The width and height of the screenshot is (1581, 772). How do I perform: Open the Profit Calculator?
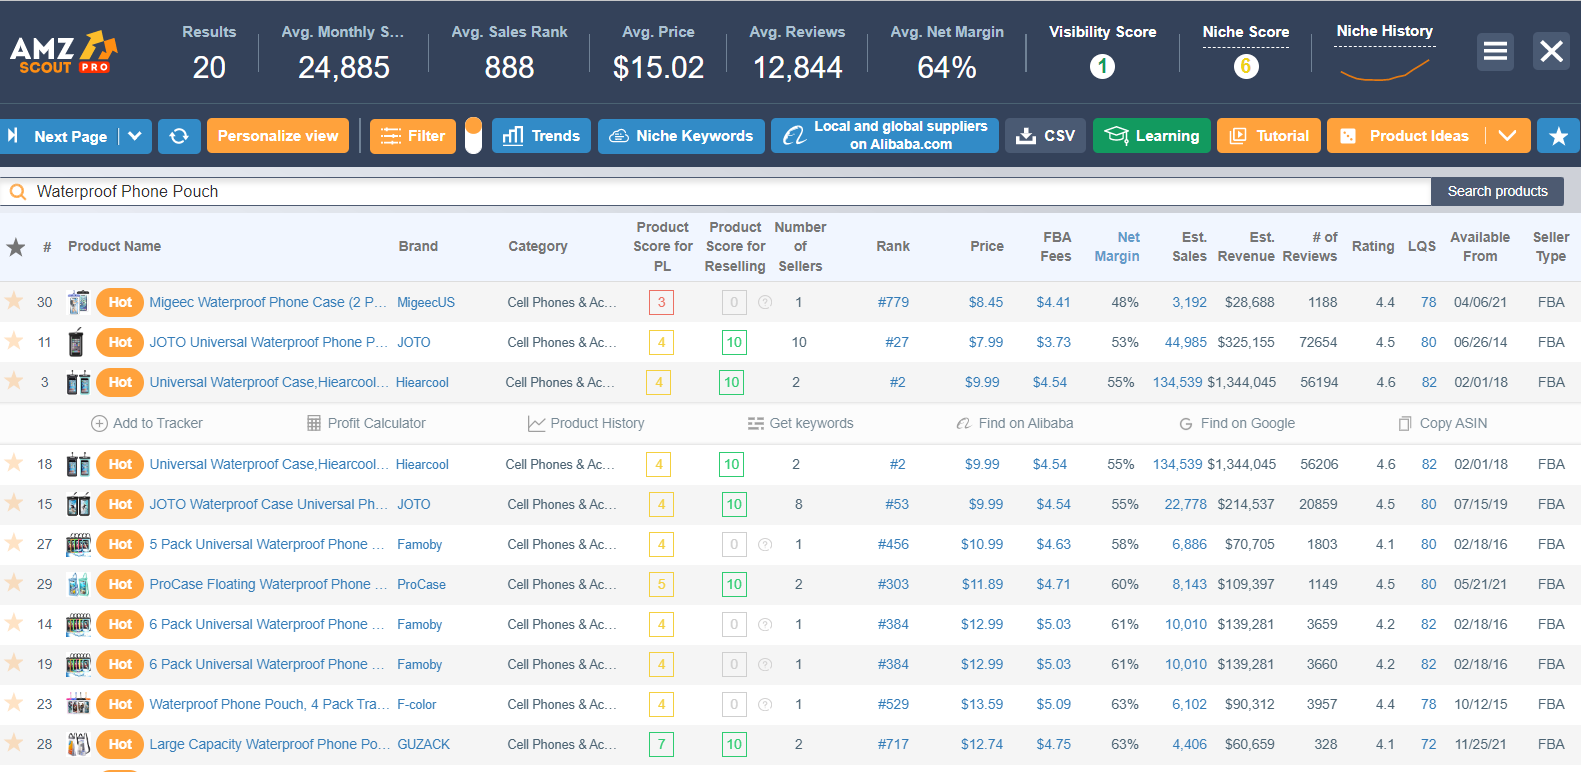pos(366,423)
